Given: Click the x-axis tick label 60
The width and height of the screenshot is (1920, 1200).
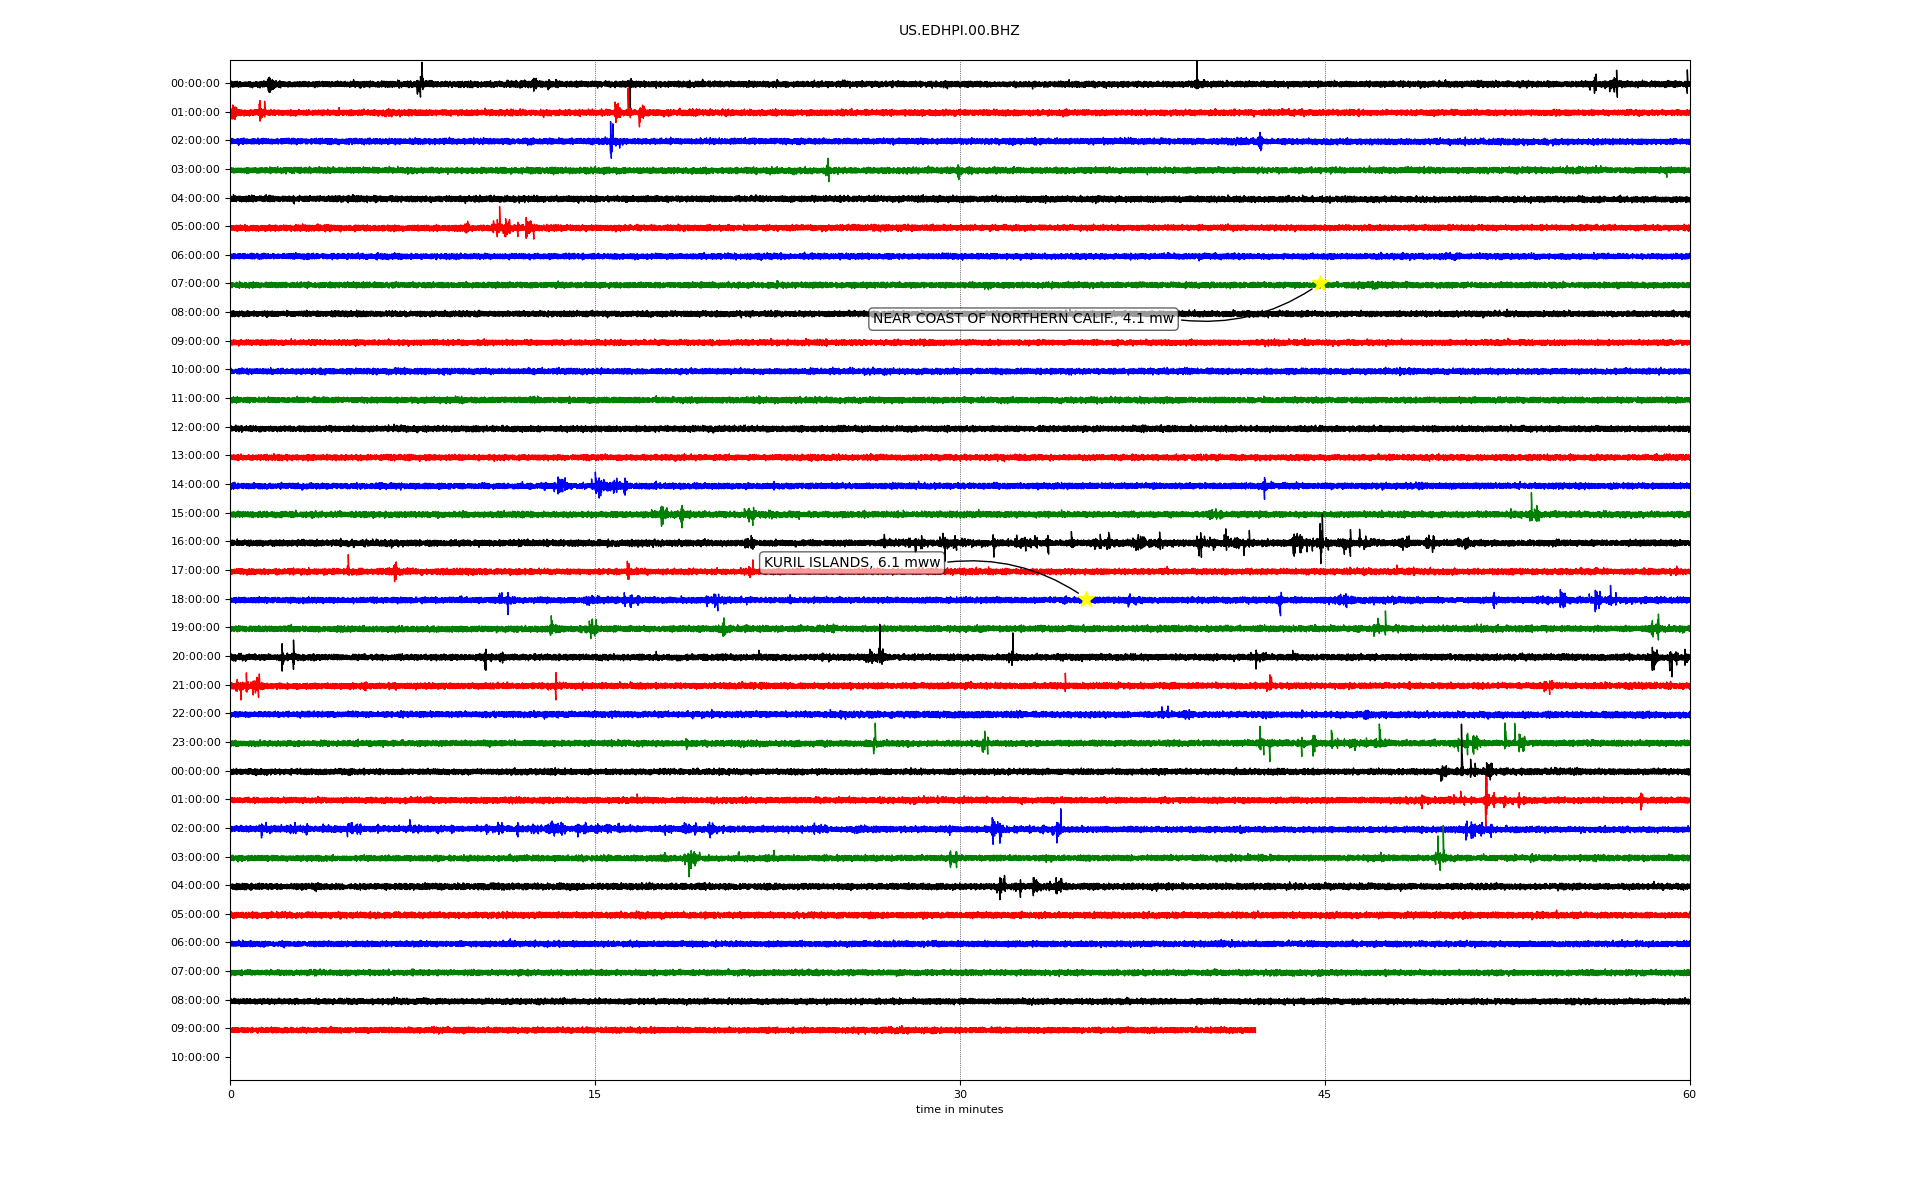Looking at the screenshot, I should pos(1689,1094).
